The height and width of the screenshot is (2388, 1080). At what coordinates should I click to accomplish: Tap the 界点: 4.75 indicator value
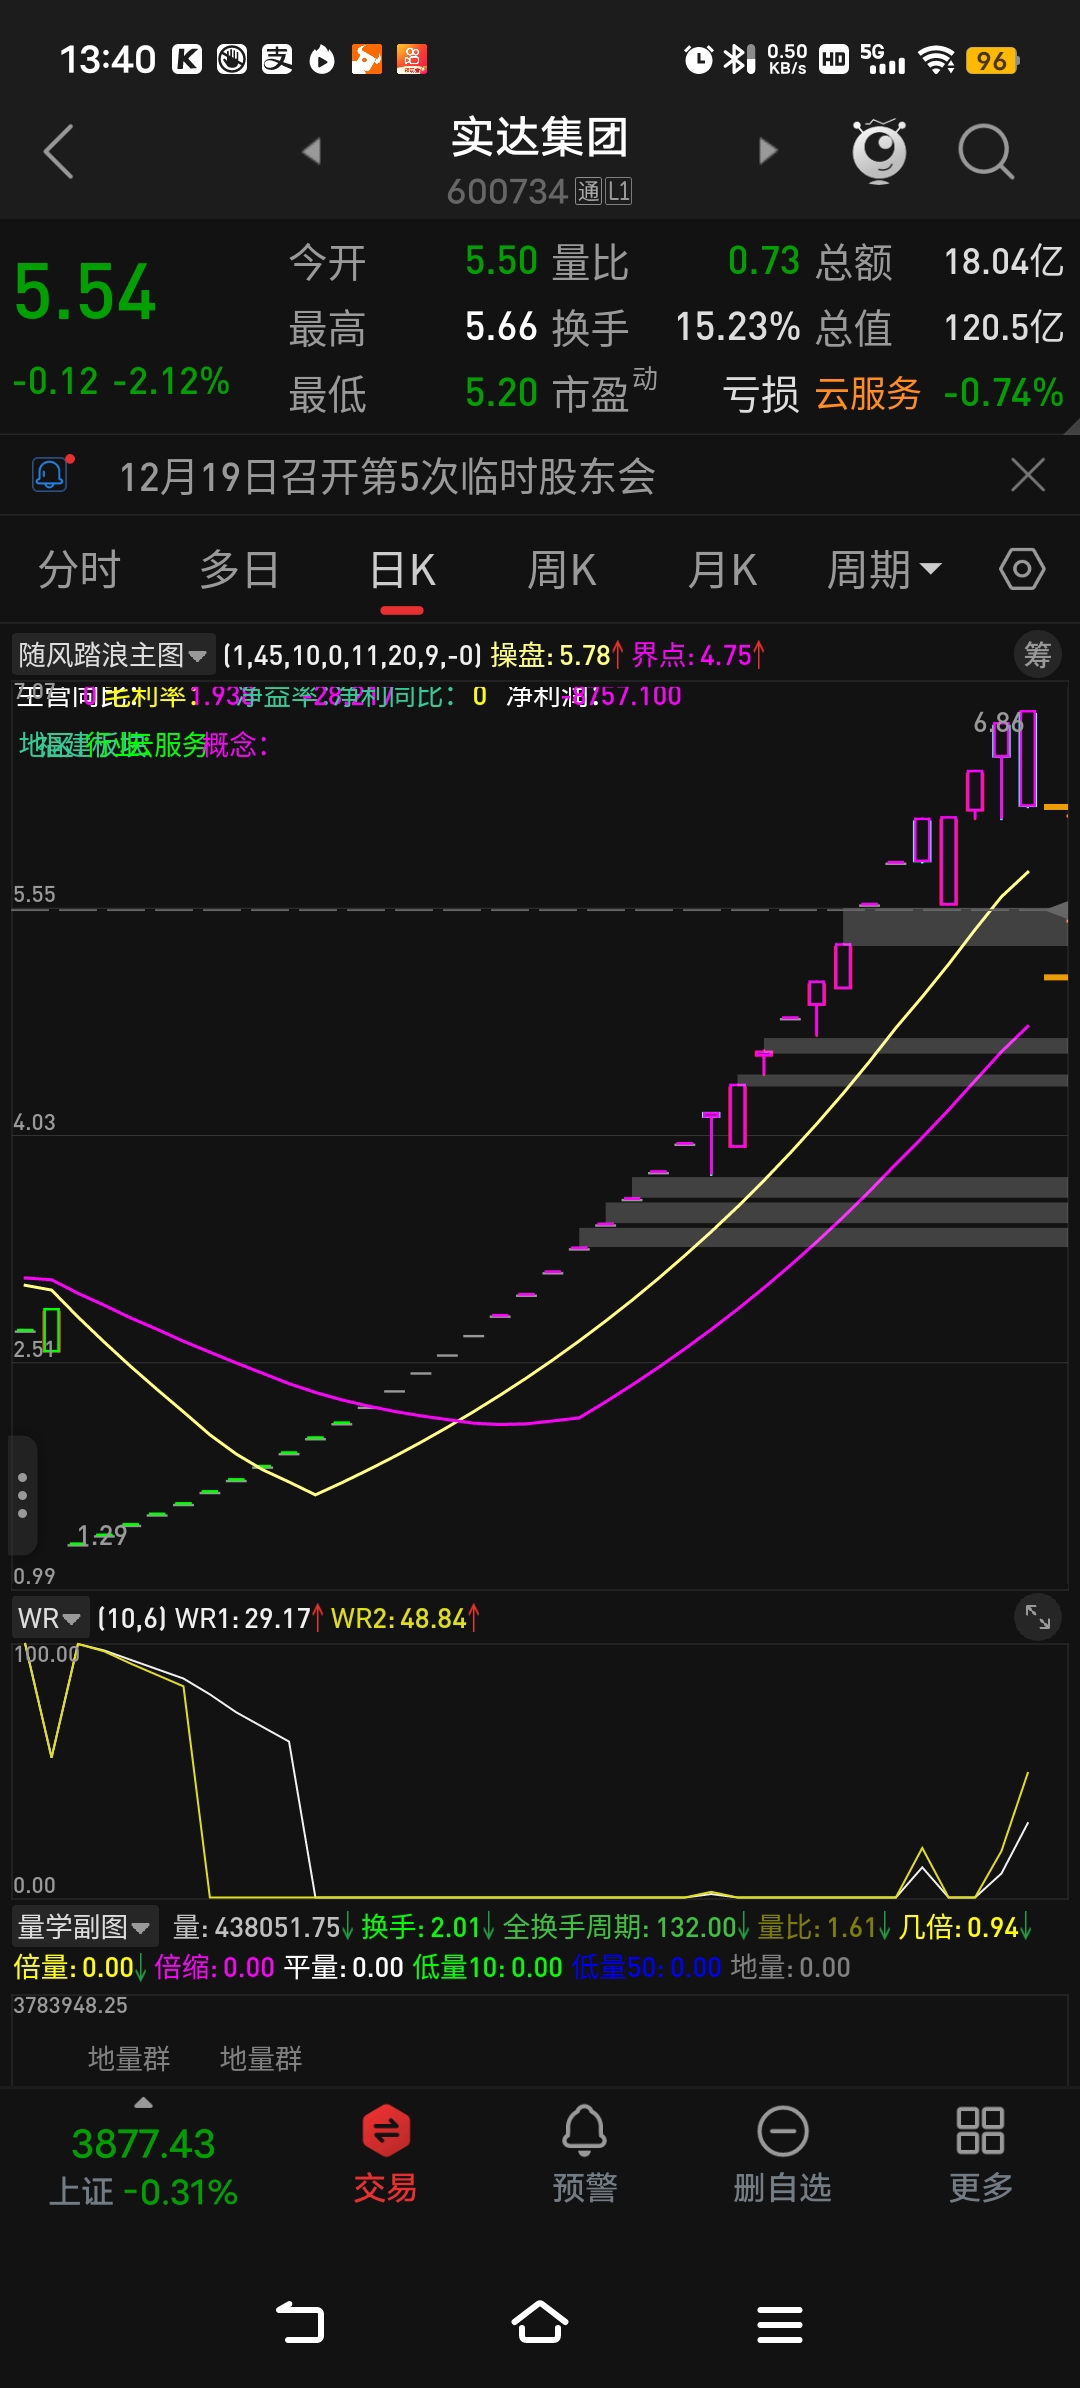coord(698,655)
